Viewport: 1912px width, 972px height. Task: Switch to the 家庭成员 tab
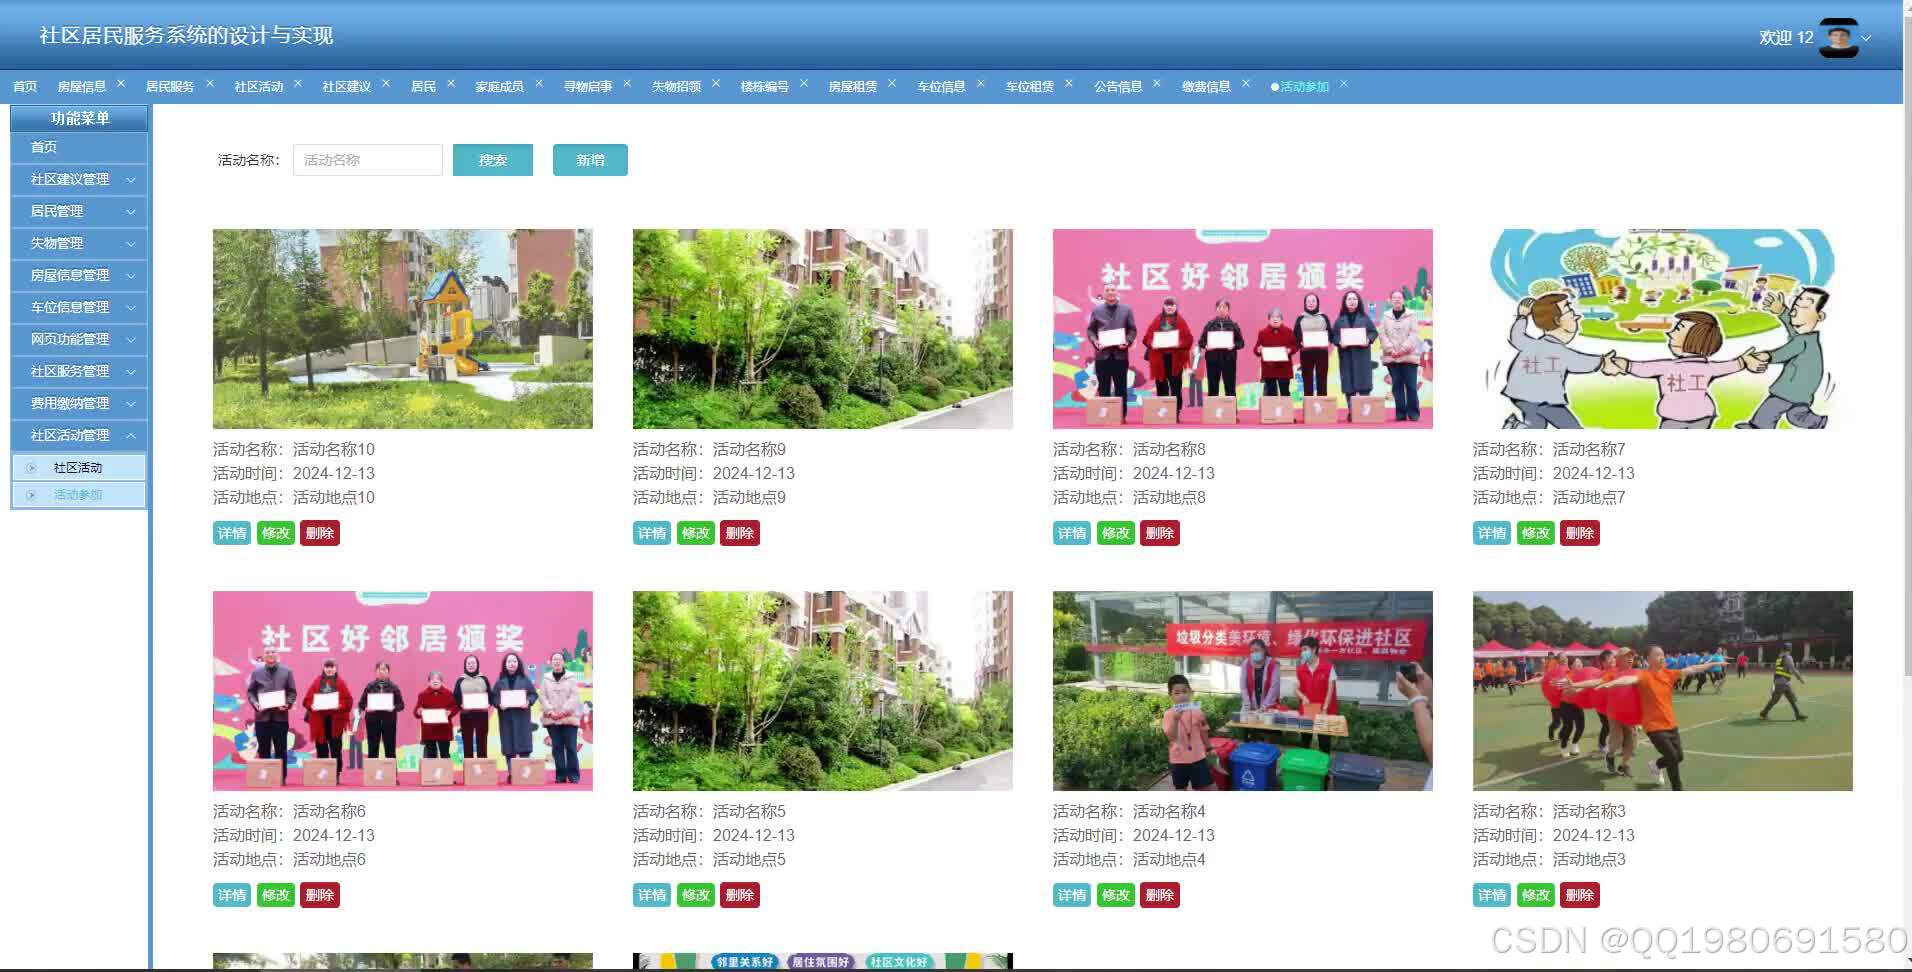(500, 86)
